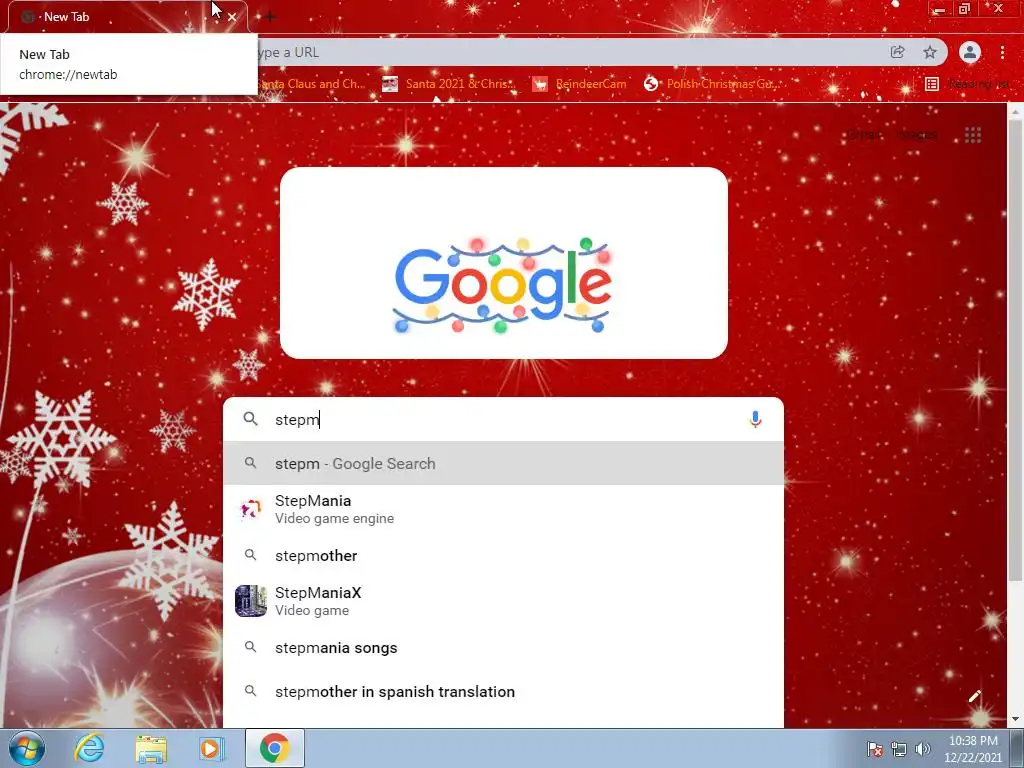Open Windows Media Player from taskbar
Screen dimensions: 1024x768
[x=212, y=748]
